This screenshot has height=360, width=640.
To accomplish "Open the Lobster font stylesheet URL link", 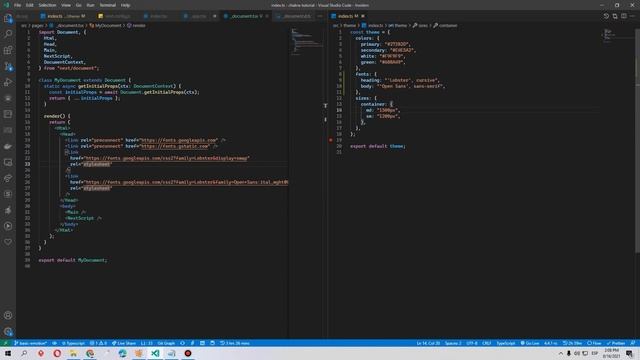I will tap(167, 158).
